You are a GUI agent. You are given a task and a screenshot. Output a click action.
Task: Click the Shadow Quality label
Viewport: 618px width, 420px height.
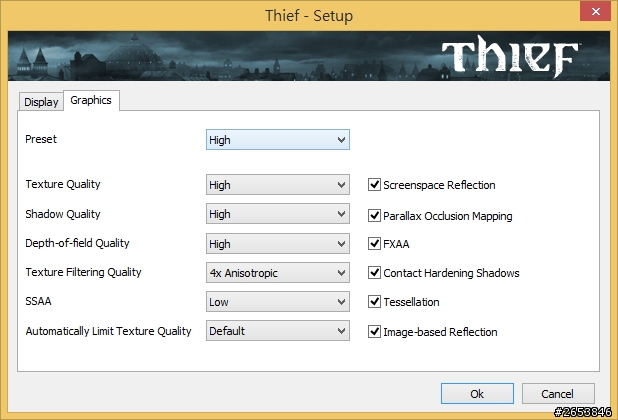pyautogui.click(x=63, y=214)
